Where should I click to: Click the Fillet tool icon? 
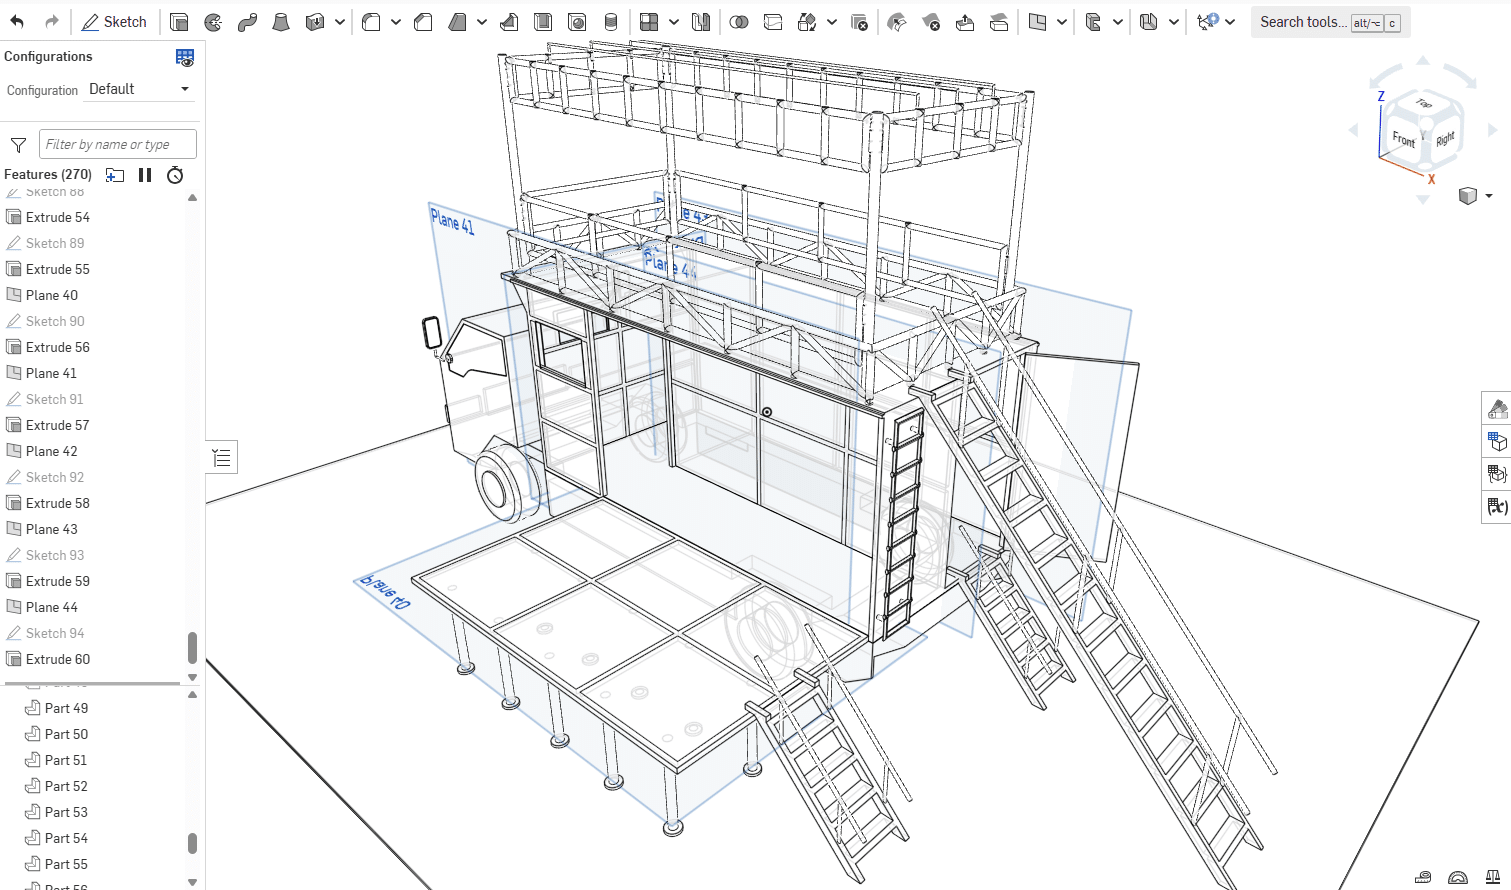371,22
